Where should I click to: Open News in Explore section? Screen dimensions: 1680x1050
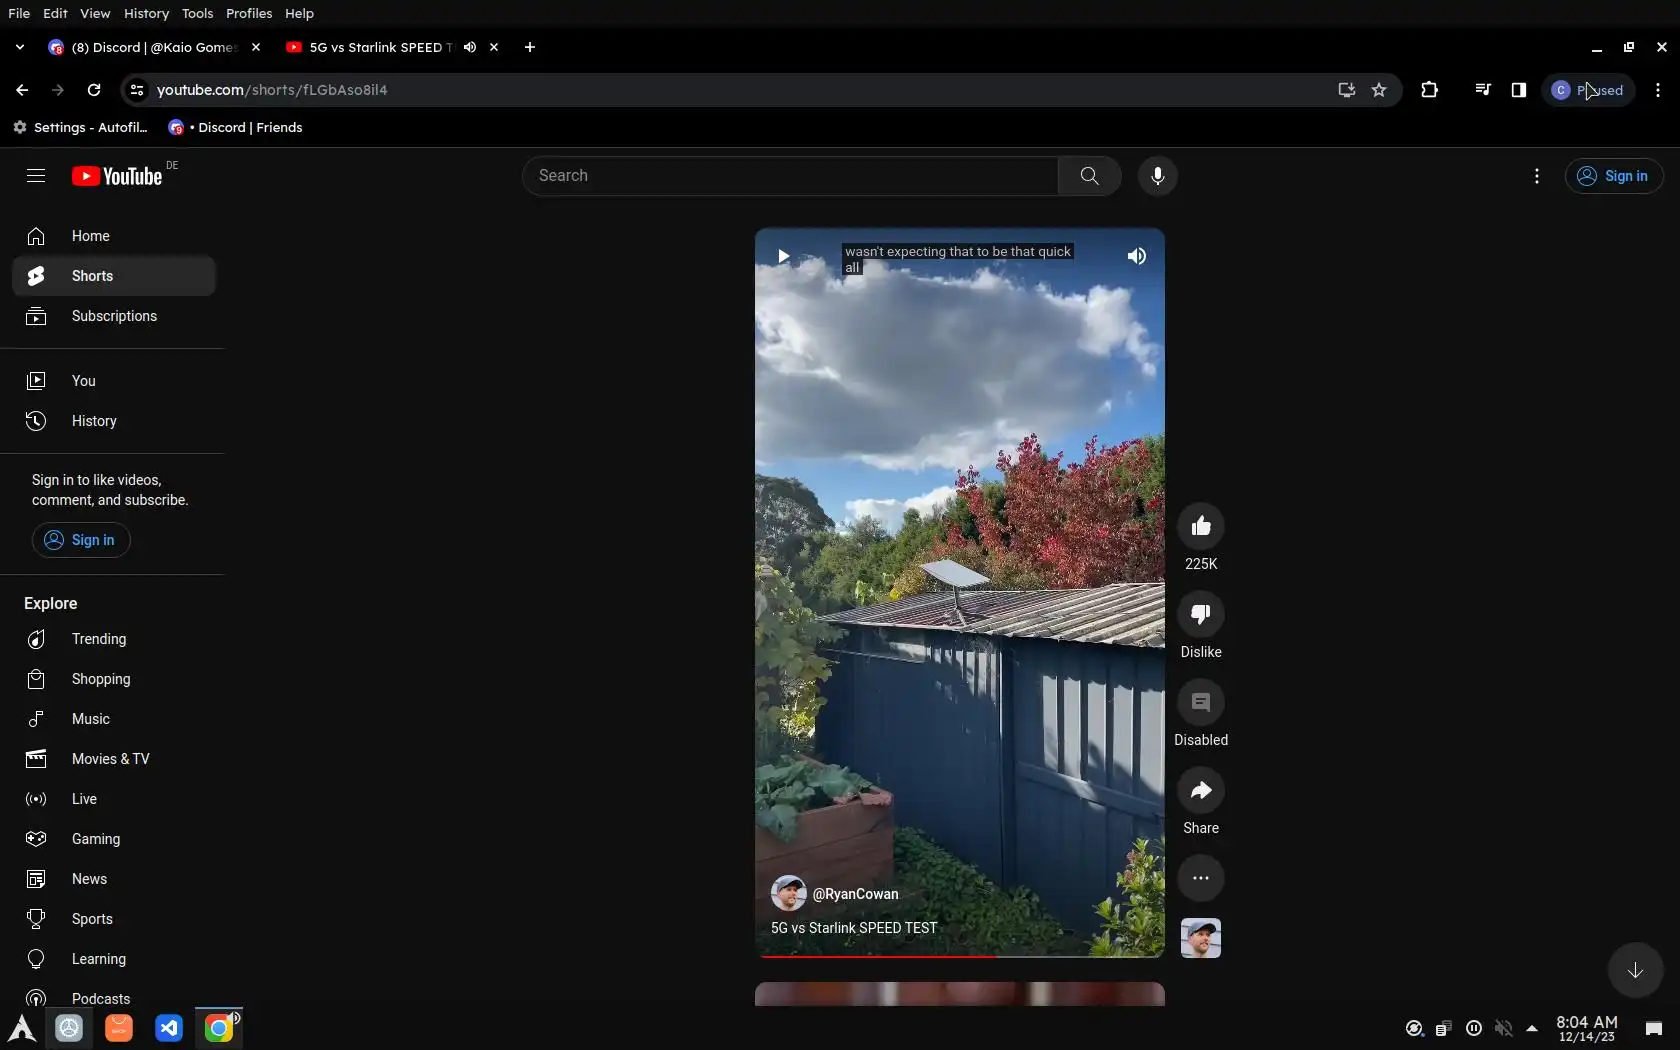tap(114, 879)
